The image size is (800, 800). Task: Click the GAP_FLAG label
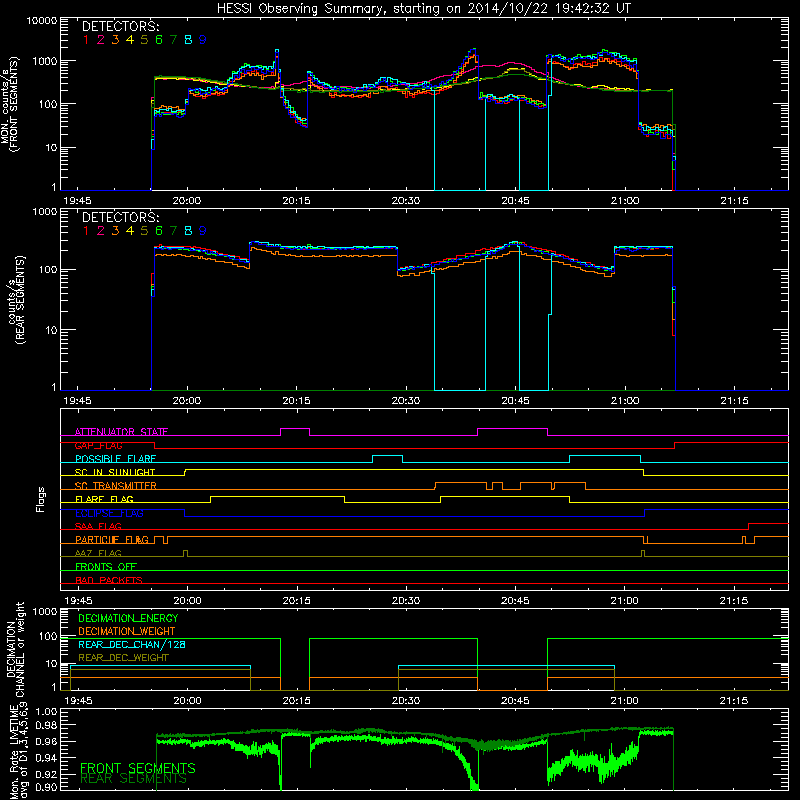(98, 445)
